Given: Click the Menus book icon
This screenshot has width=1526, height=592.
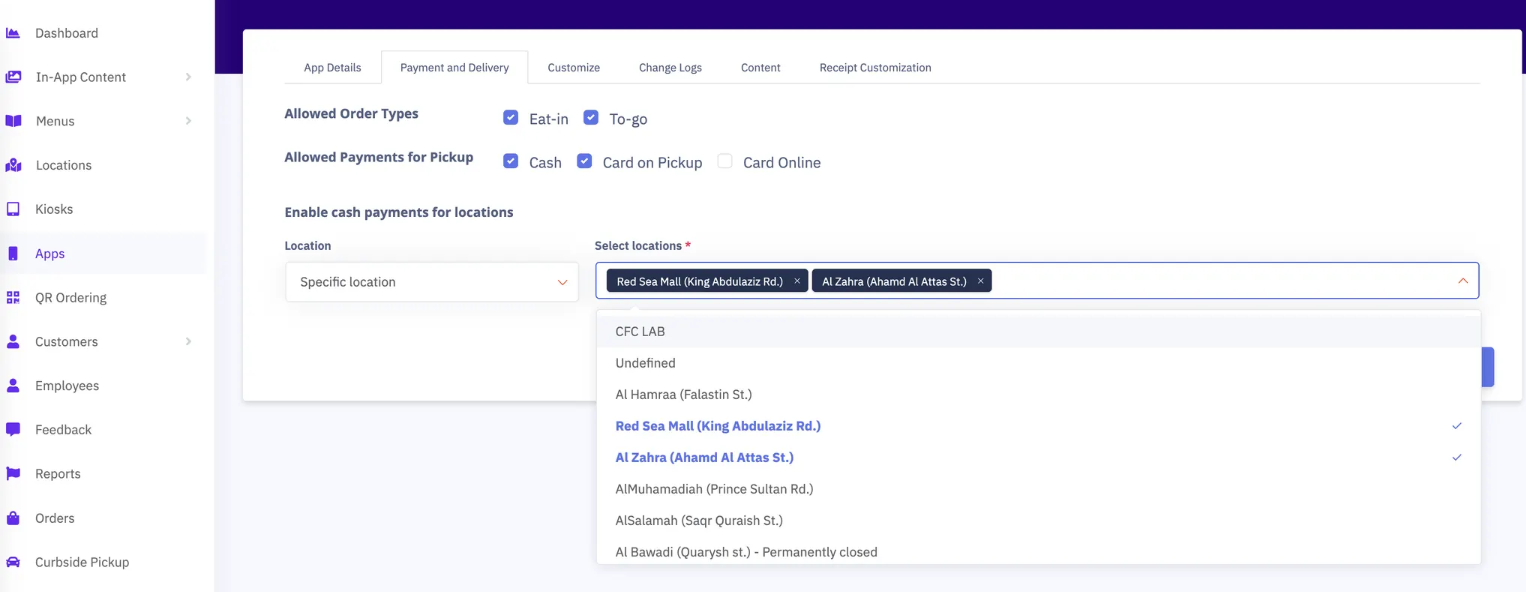Looking at the screenshot, I should point(13,121).
